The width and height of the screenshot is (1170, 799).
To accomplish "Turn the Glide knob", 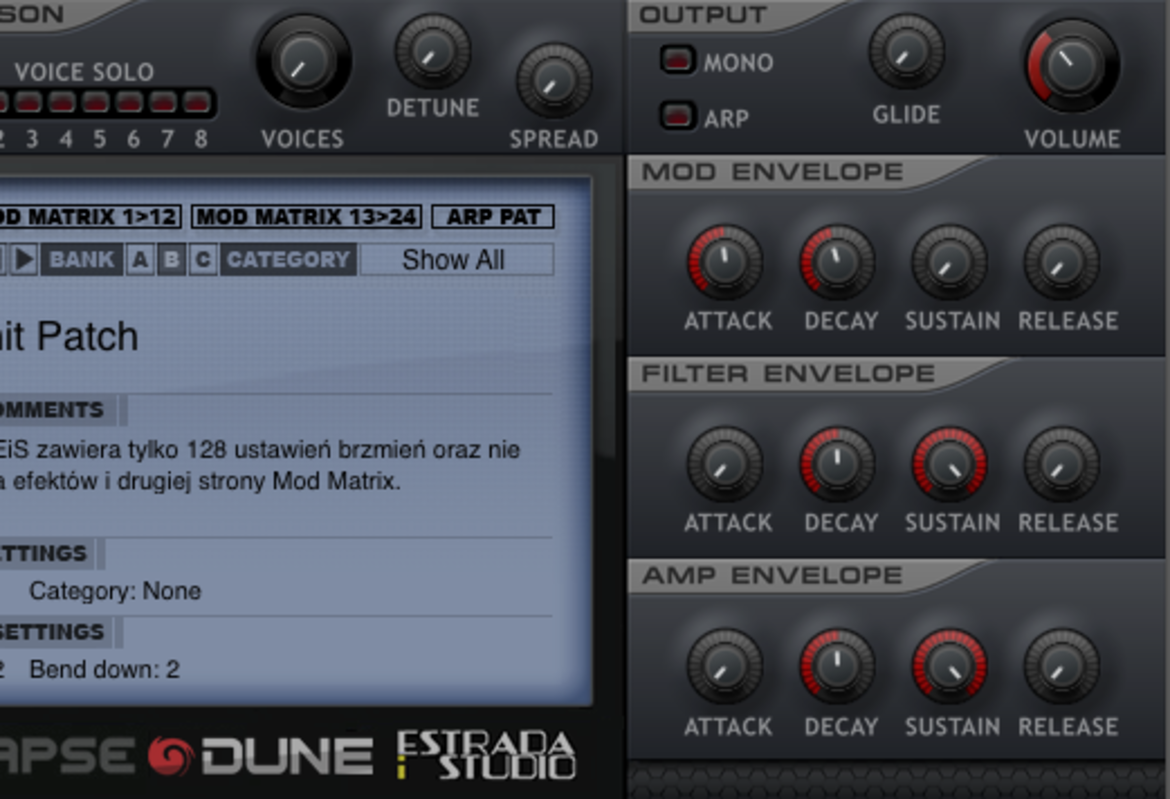I will pos(906,52).
